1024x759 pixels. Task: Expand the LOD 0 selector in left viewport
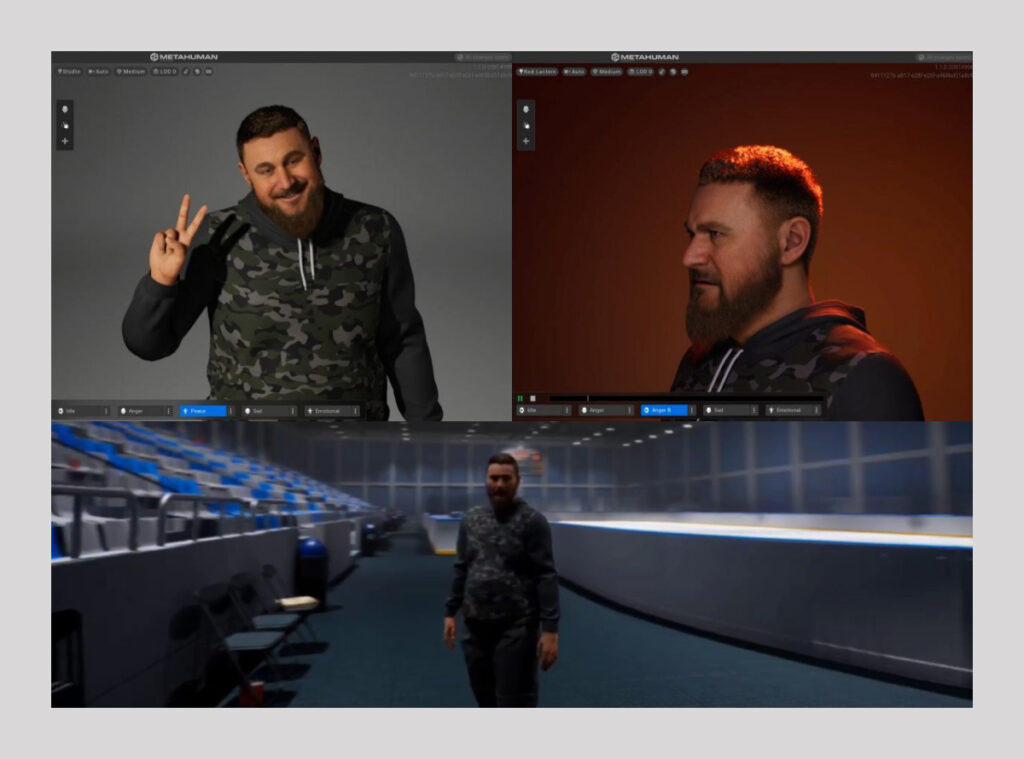pos(165,72)
